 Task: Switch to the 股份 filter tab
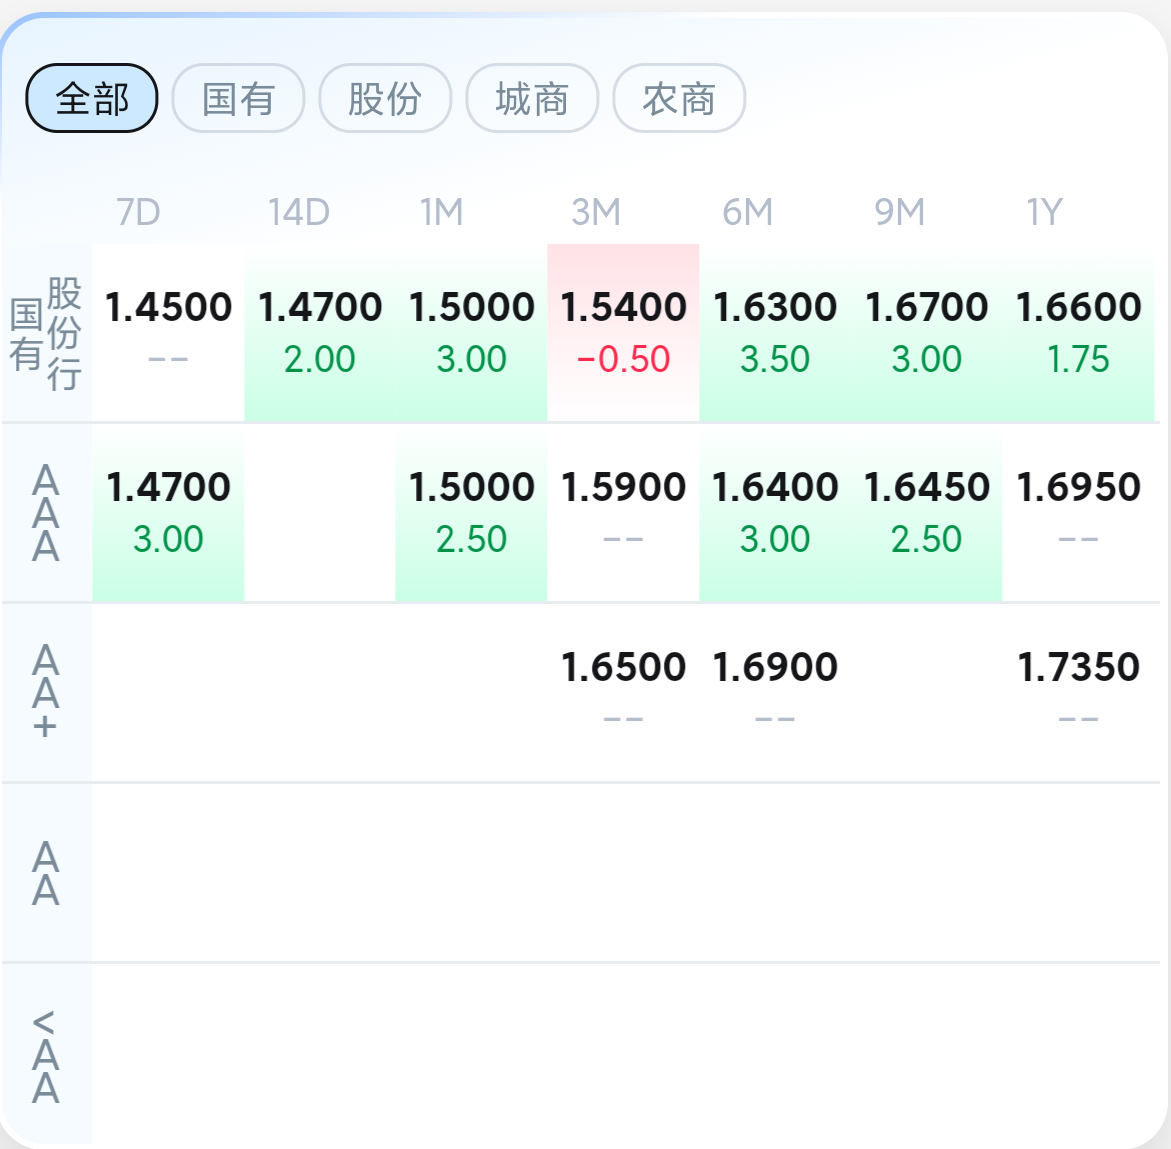pos(385,98)
